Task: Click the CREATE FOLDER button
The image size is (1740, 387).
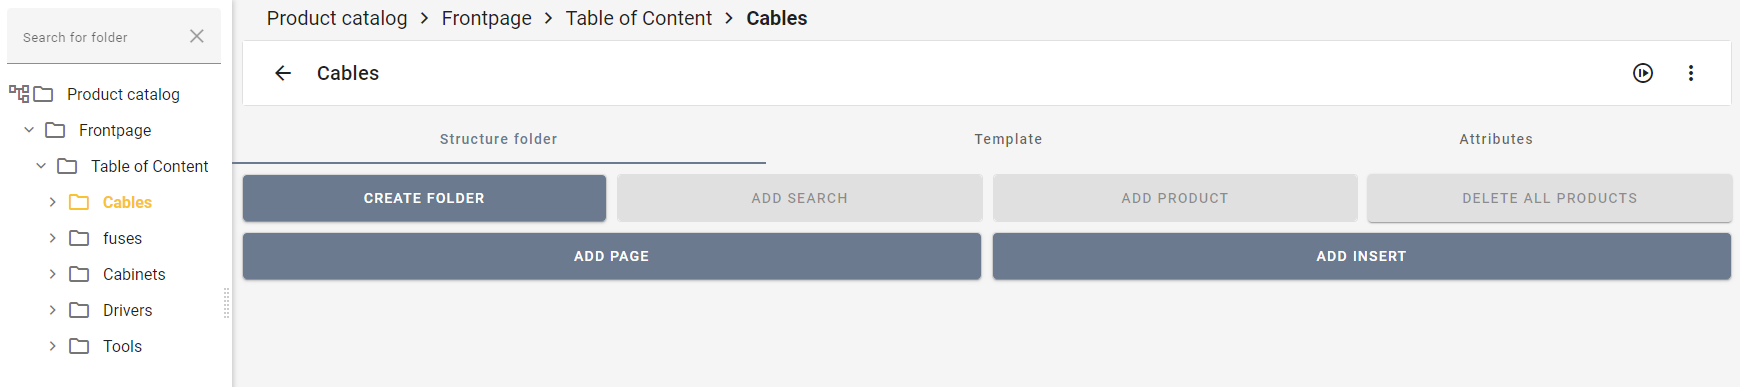Action: pos(424,198)
